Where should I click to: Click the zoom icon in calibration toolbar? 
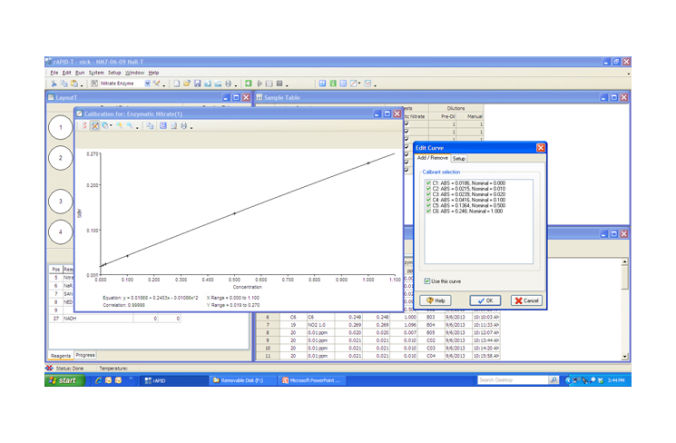[x=121, y=126]
